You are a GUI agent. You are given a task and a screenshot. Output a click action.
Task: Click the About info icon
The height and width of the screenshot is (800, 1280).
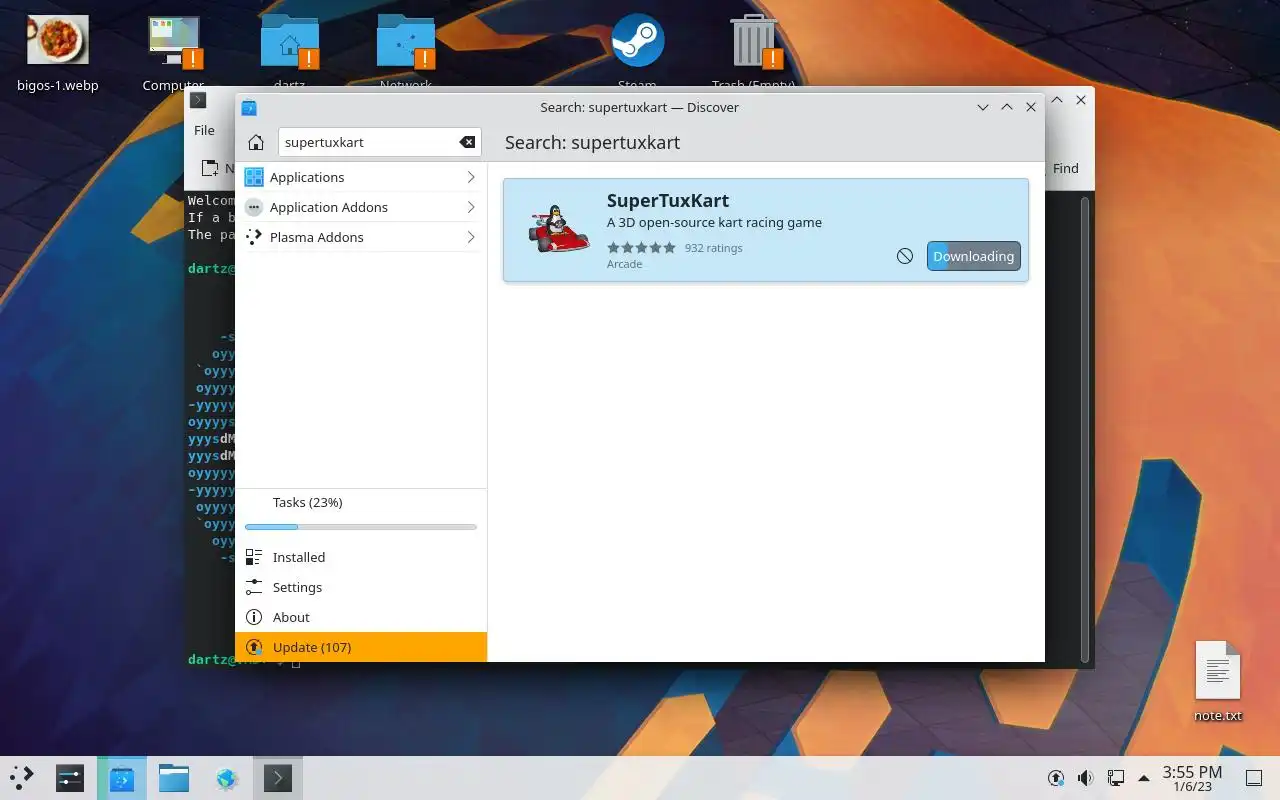click(254, 617)
